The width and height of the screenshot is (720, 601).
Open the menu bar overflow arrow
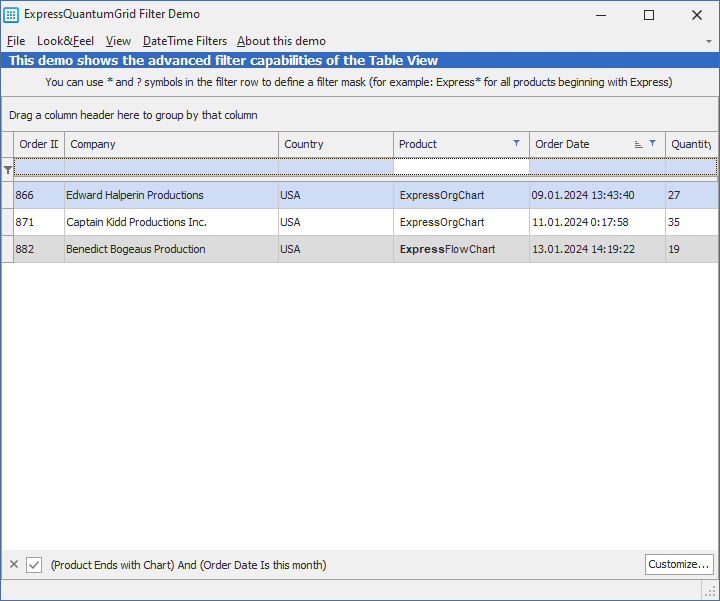[709, 41]
